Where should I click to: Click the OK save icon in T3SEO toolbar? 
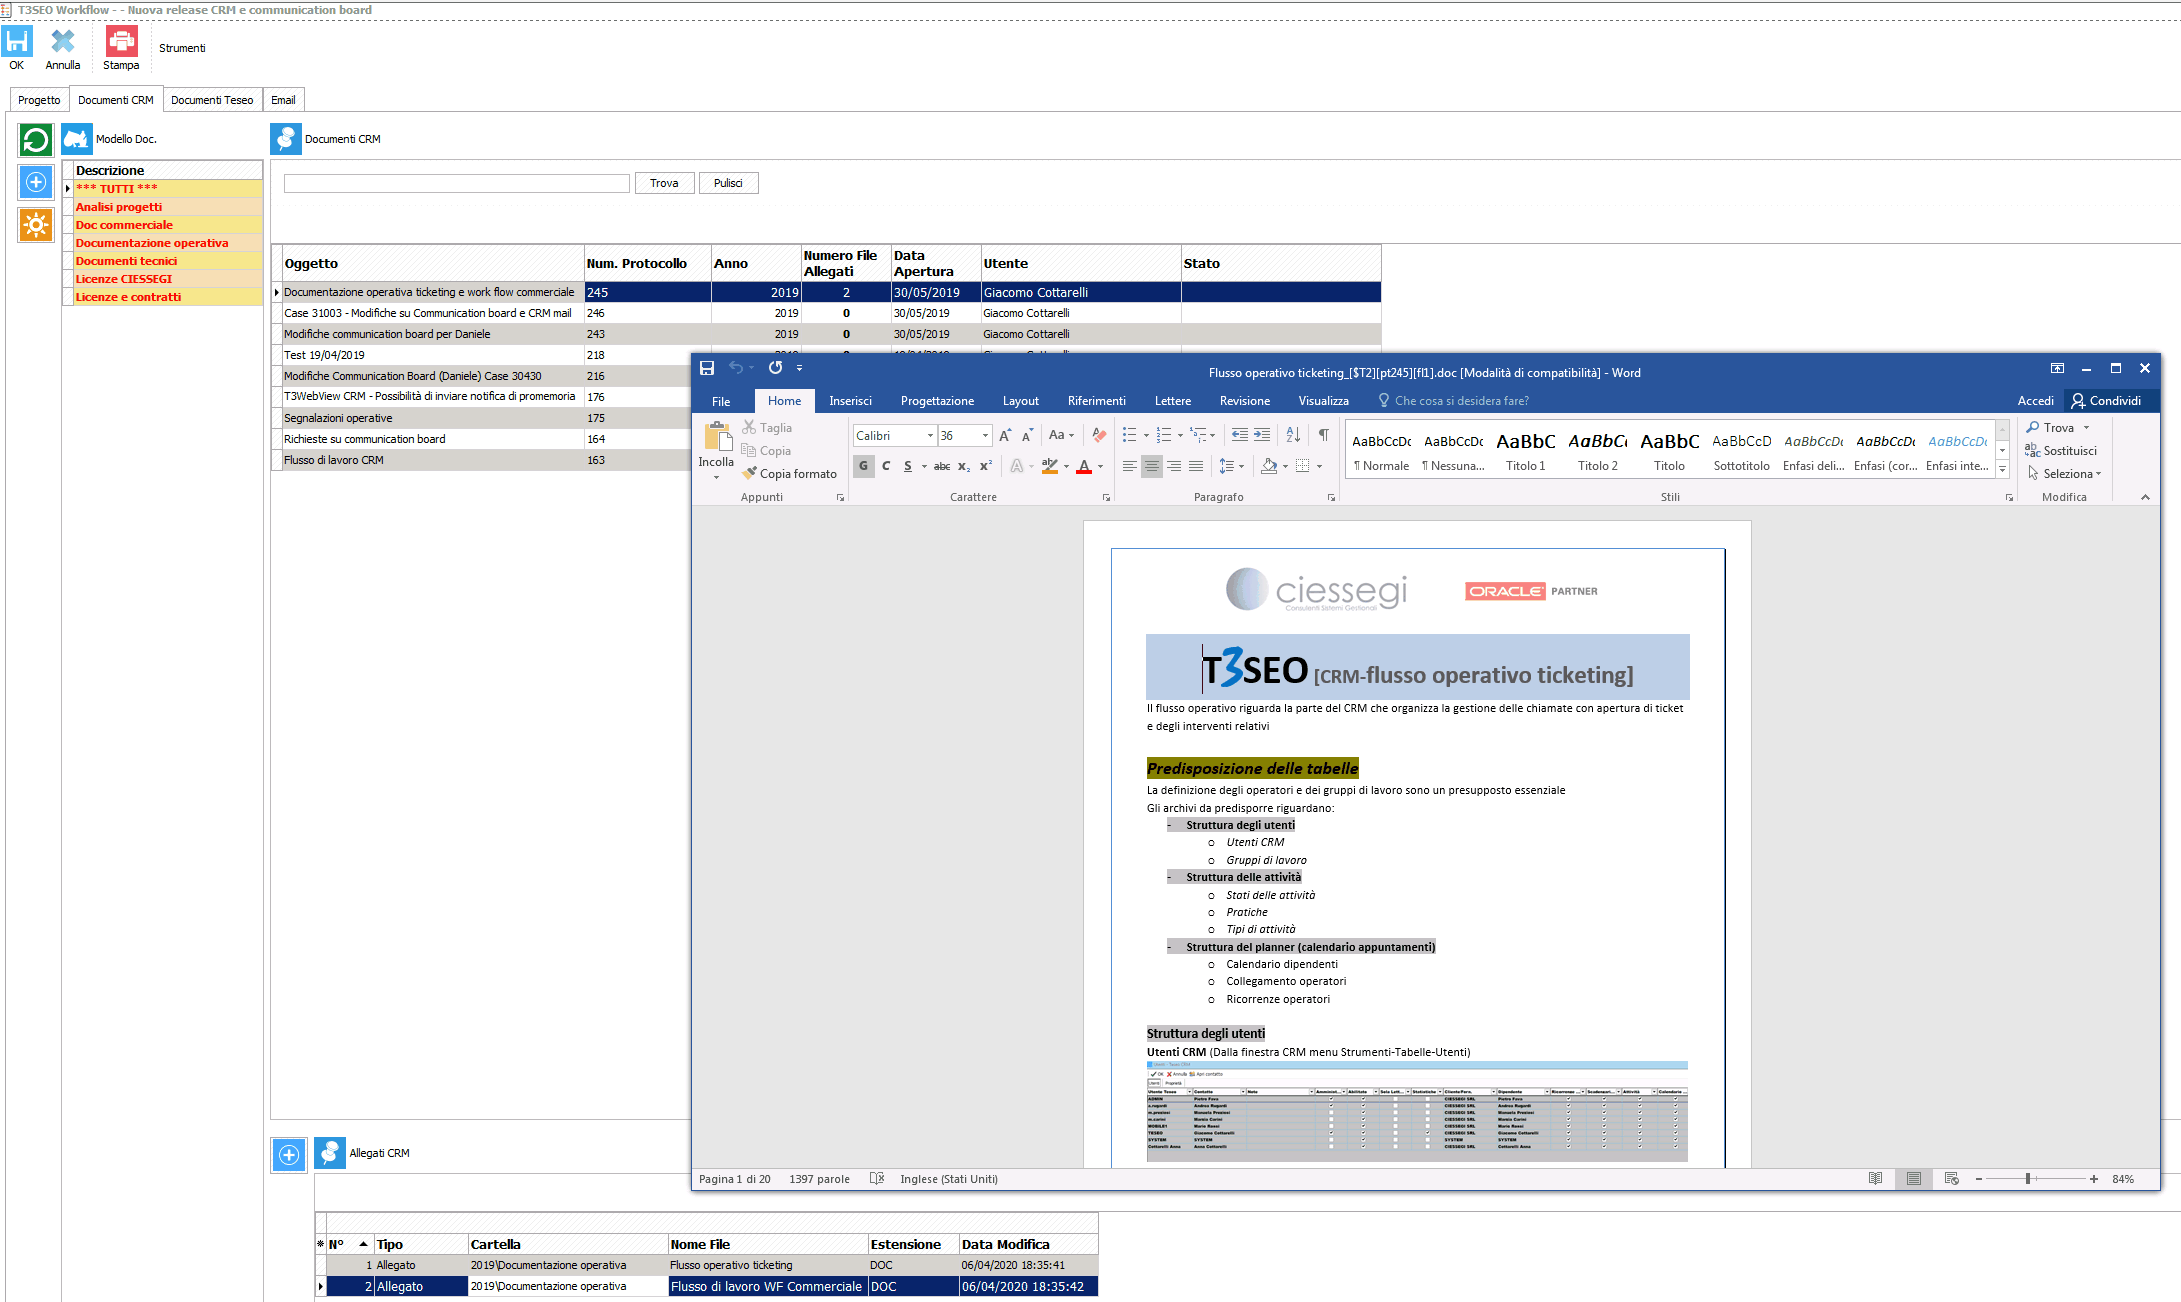coord(17,41)
